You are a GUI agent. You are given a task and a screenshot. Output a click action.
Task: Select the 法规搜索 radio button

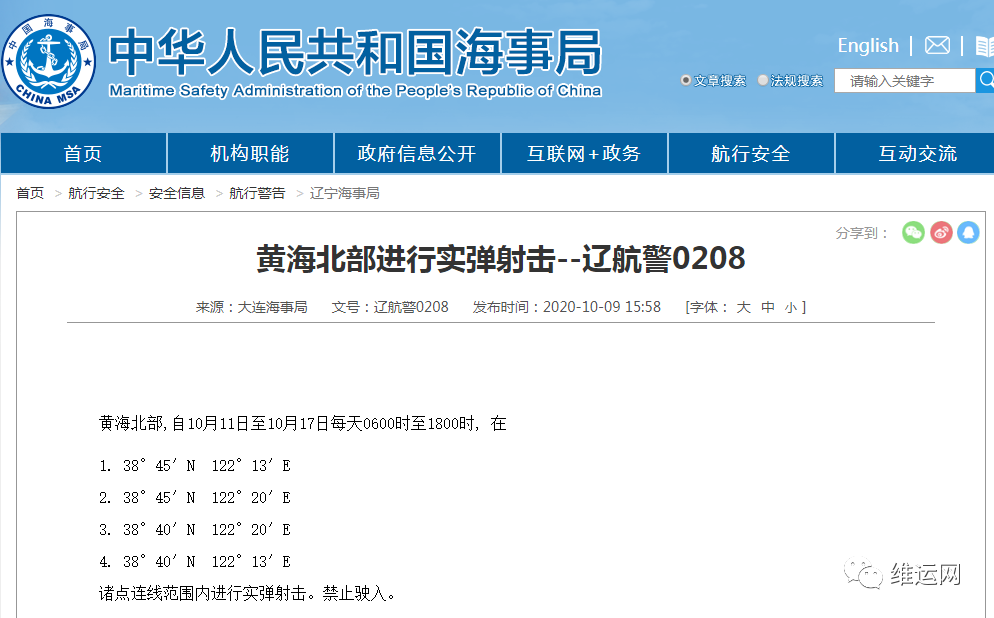point(763,80)
